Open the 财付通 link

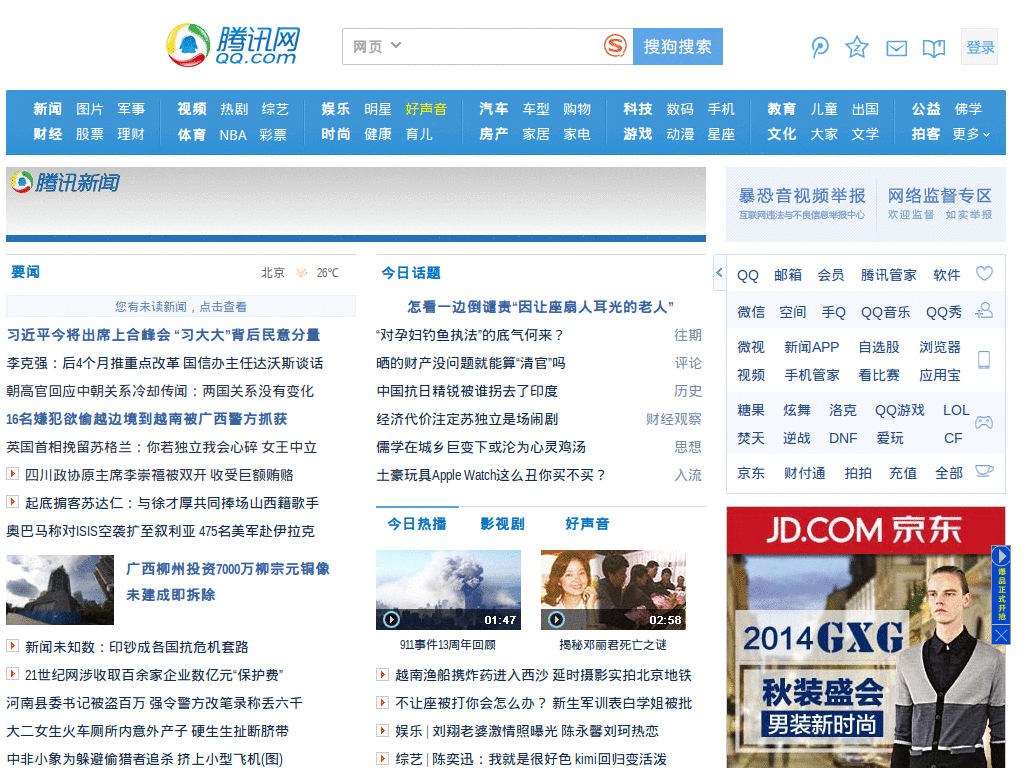(805, 473)
